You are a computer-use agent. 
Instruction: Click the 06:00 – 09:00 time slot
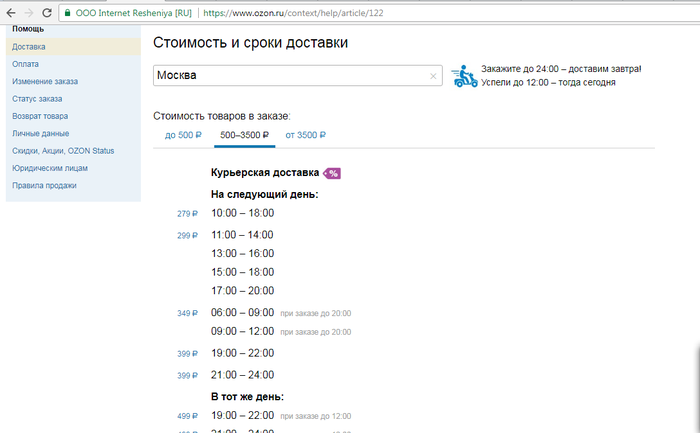point(242,313)
